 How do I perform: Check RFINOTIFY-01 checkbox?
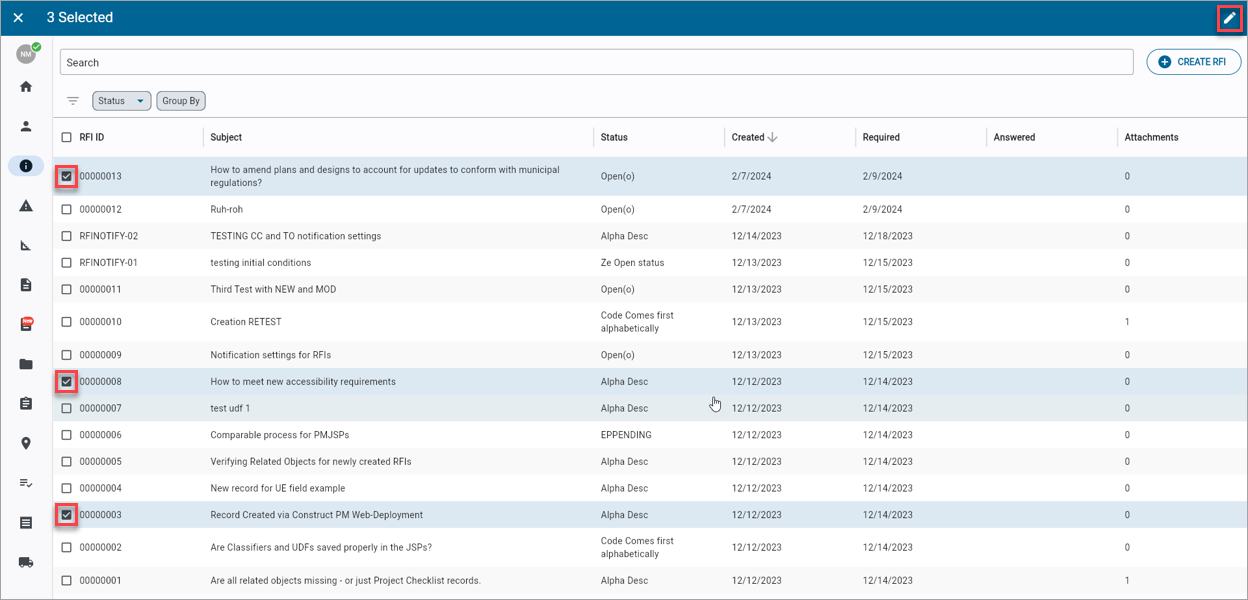tap(67, 263)
